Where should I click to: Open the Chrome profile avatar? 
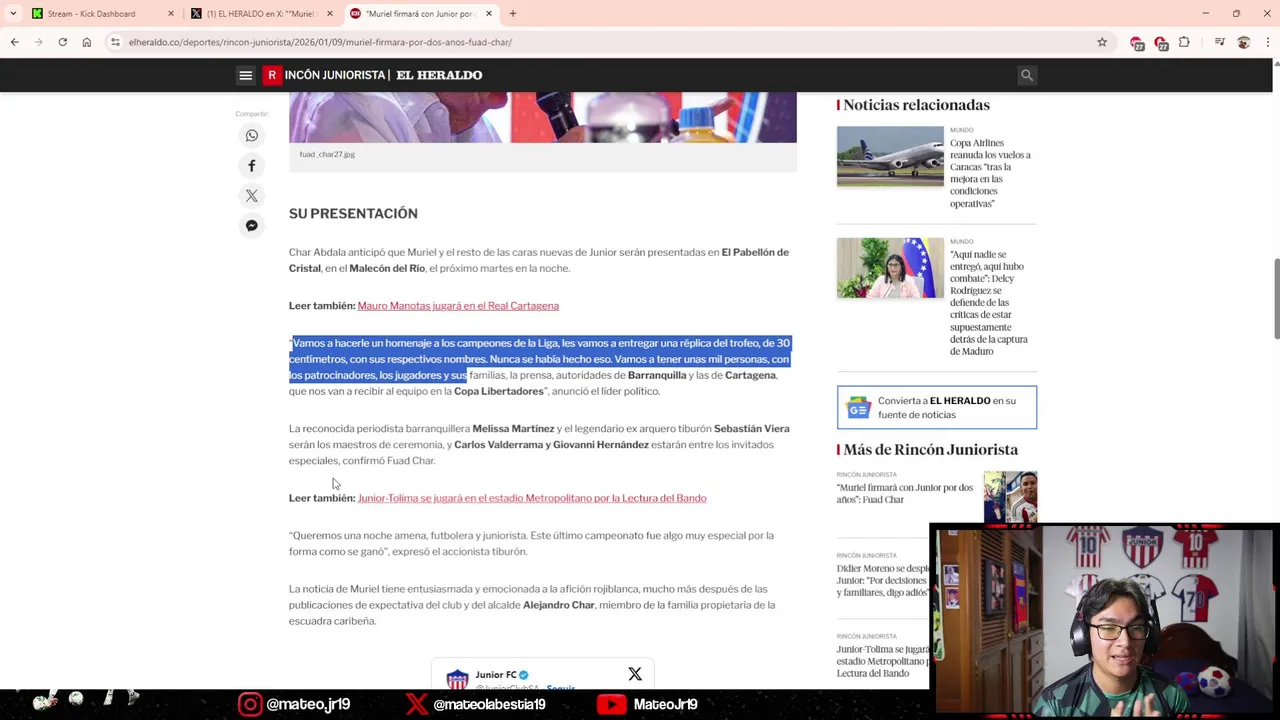click(x=1243, y=42)
